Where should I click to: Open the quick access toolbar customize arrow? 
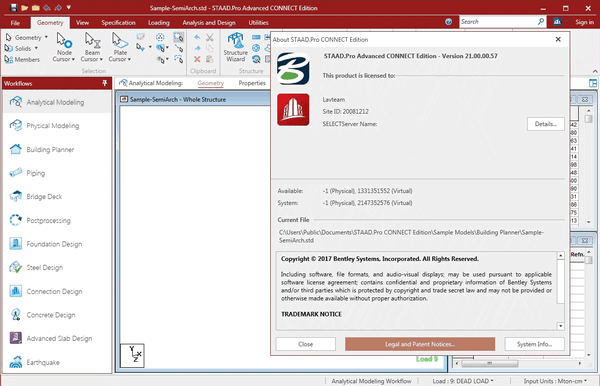(69, 7)
